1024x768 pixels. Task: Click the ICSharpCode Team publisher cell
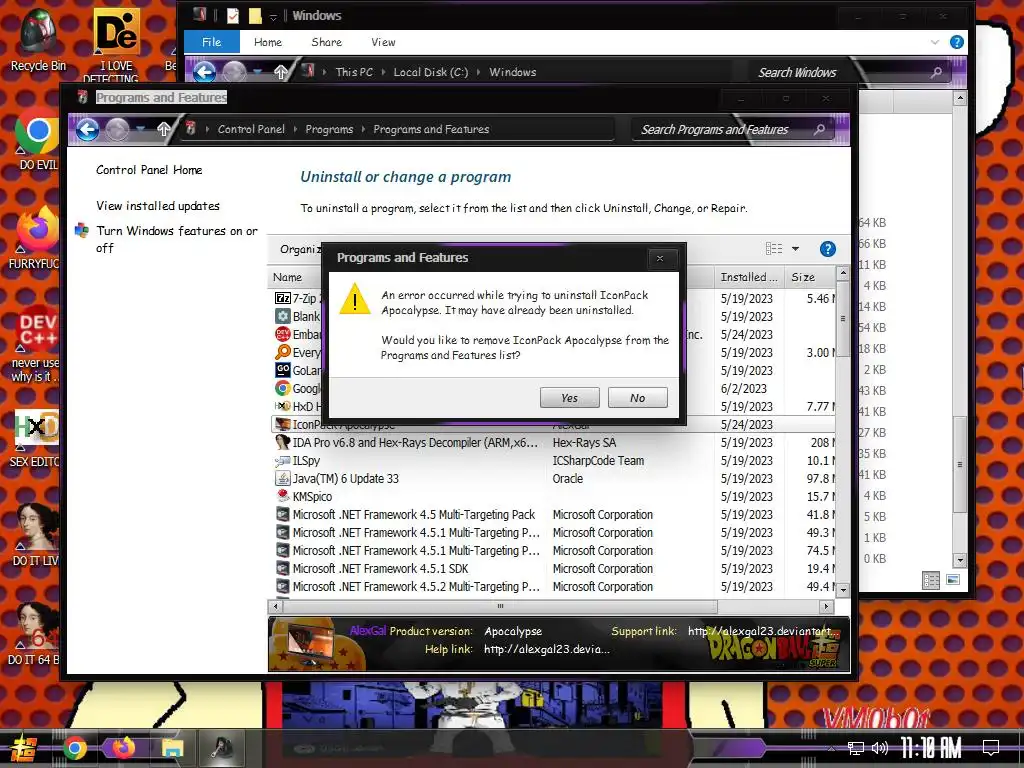598,460
